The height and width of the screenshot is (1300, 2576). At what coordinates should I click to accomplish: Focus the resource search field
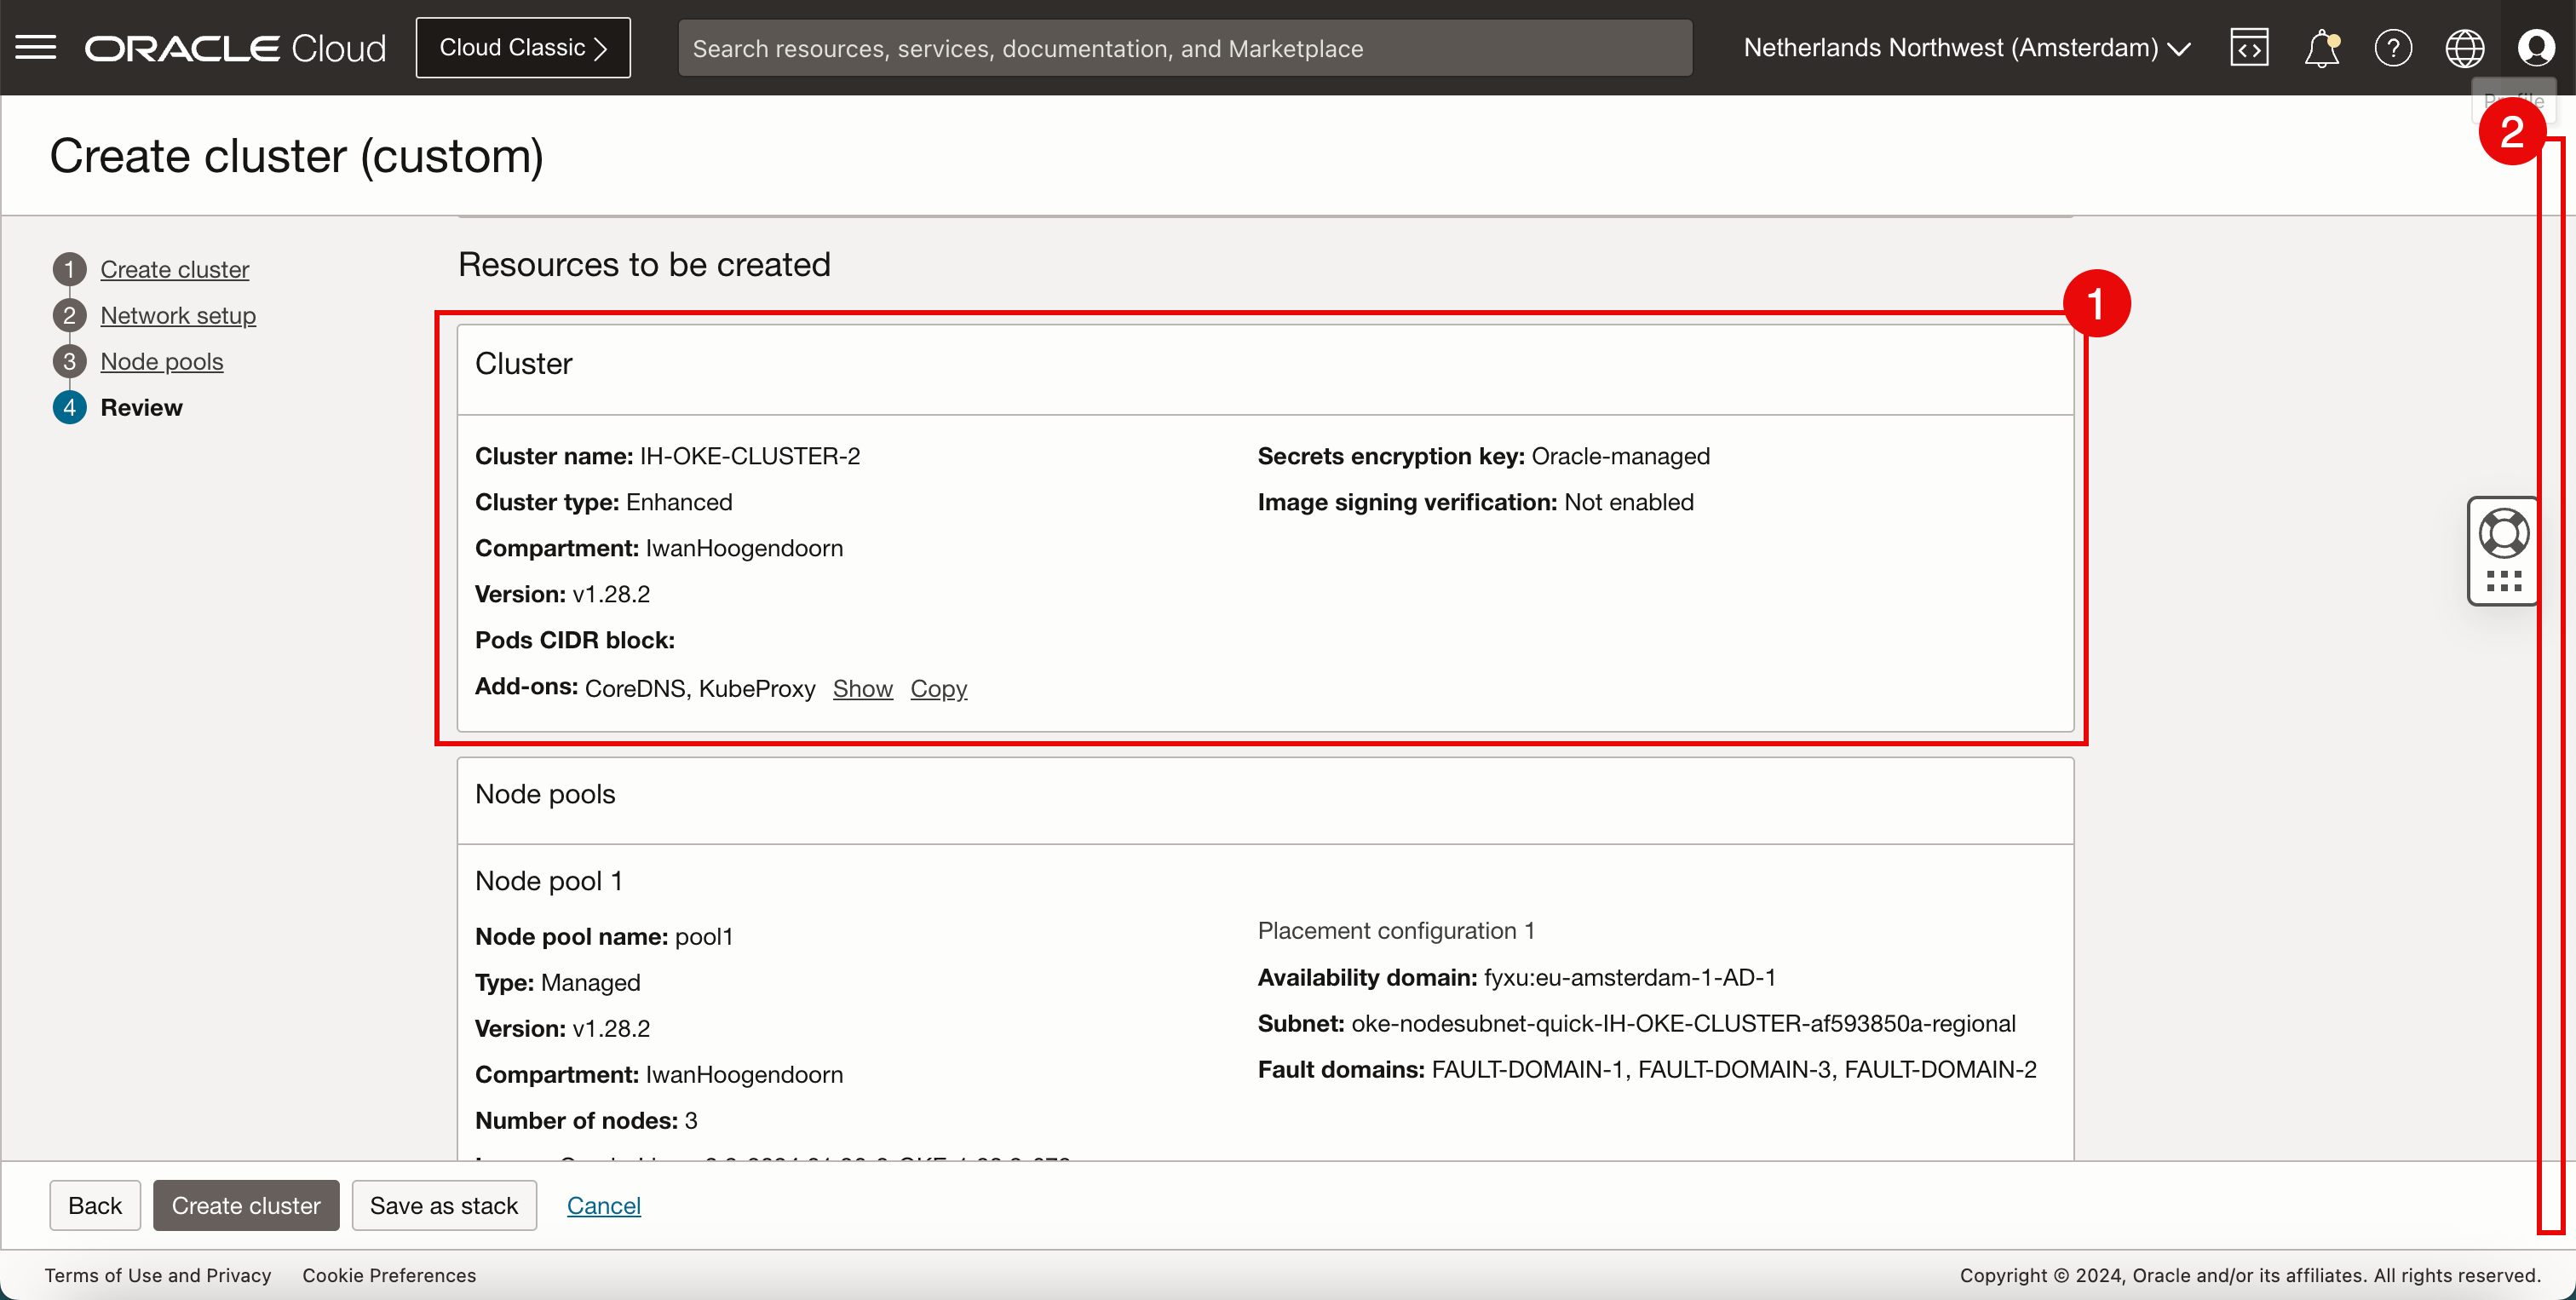coord(1184,48)
